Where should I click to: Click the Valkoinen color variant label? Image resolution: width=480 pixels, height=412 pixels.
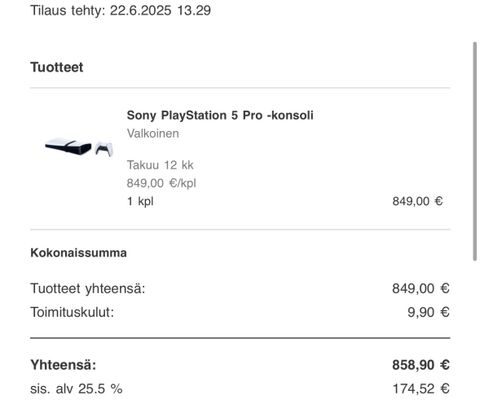pos(153,134)
